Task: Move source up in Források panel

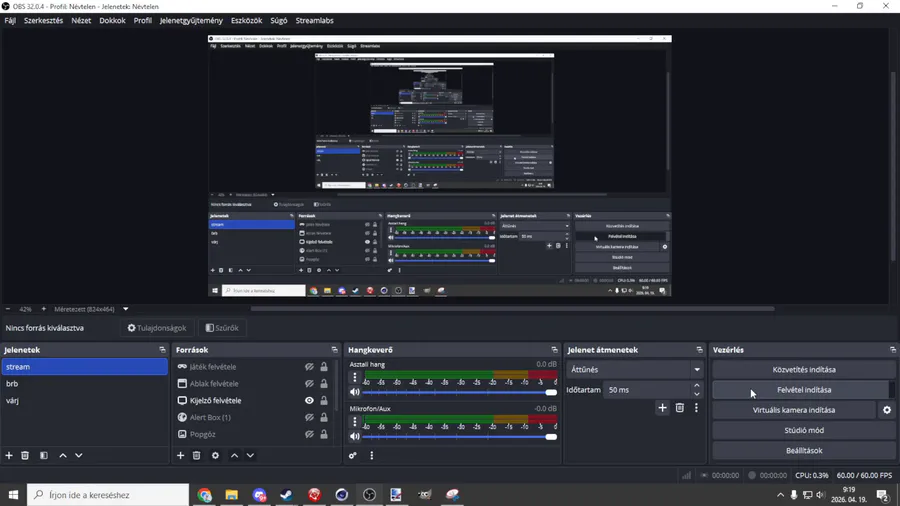Action: coord(234,456)
